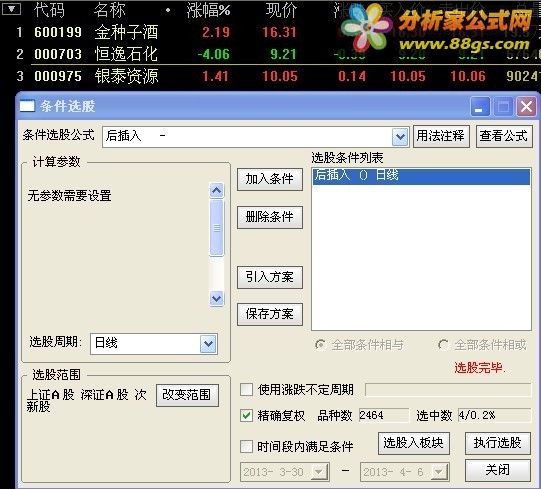541x489 pixels.
Task: Click parameter panel scroll up arrow
Action: click(217, 190)
